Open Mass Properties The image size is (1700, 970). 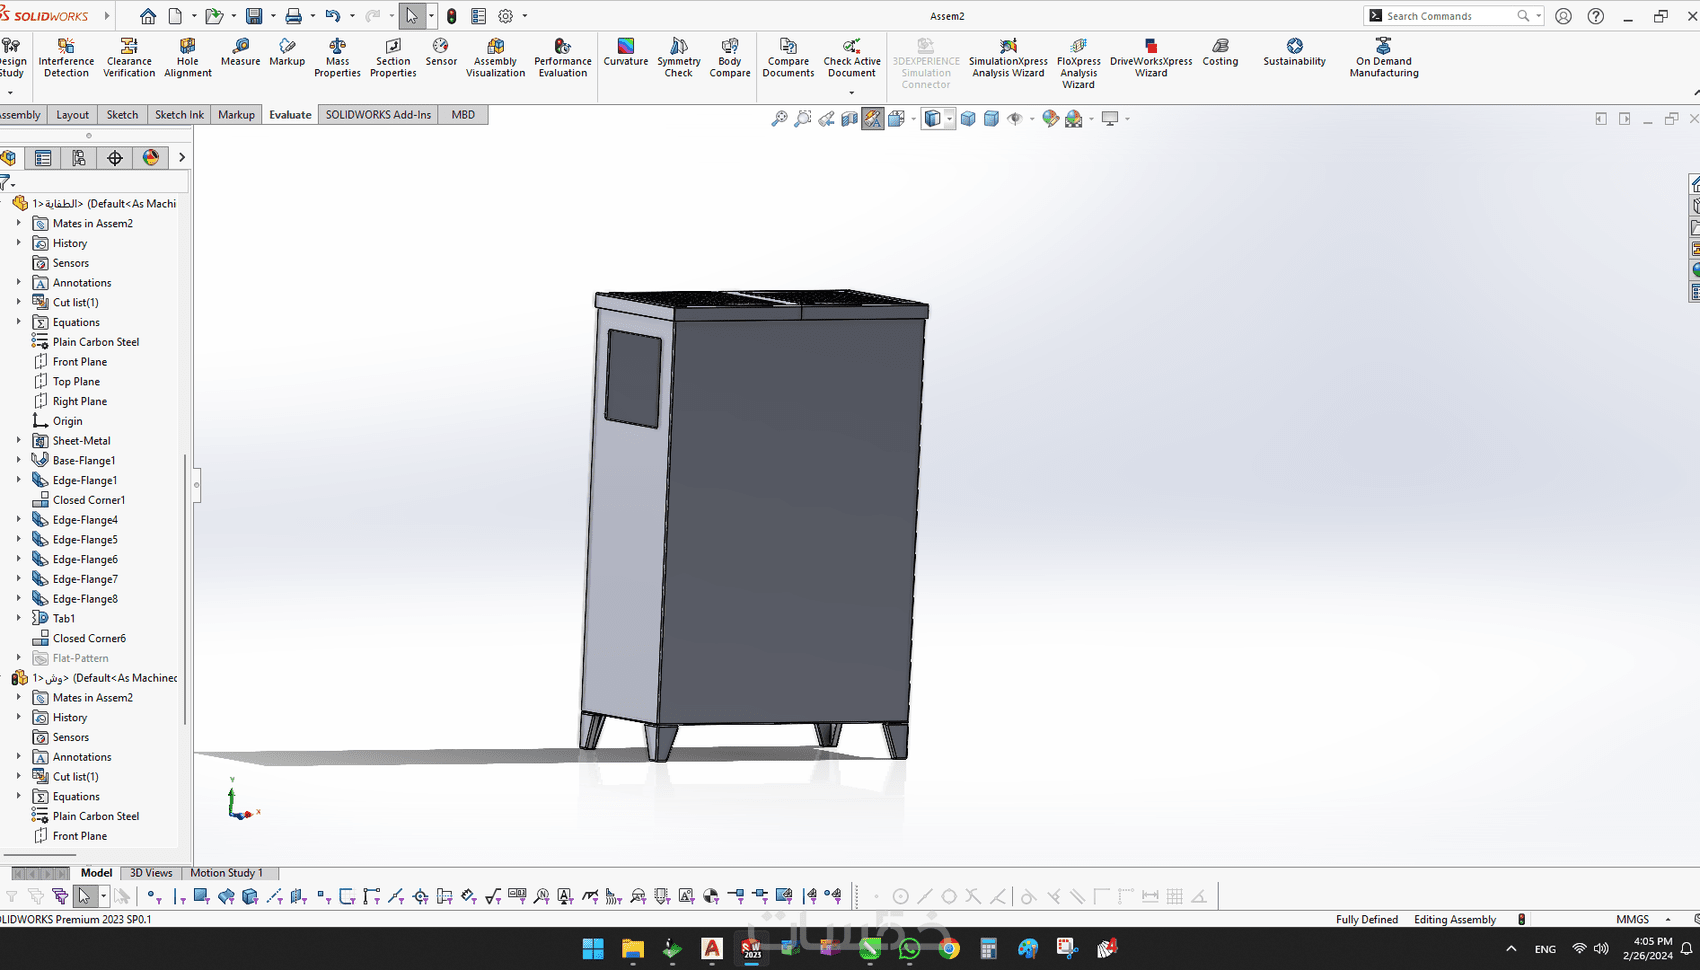point(337,58)
